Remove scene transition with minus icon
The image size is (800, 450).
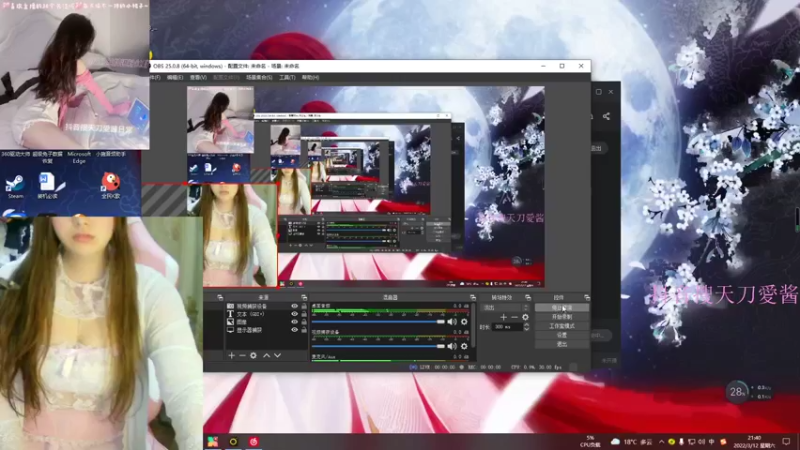click(x=514, y=317)
